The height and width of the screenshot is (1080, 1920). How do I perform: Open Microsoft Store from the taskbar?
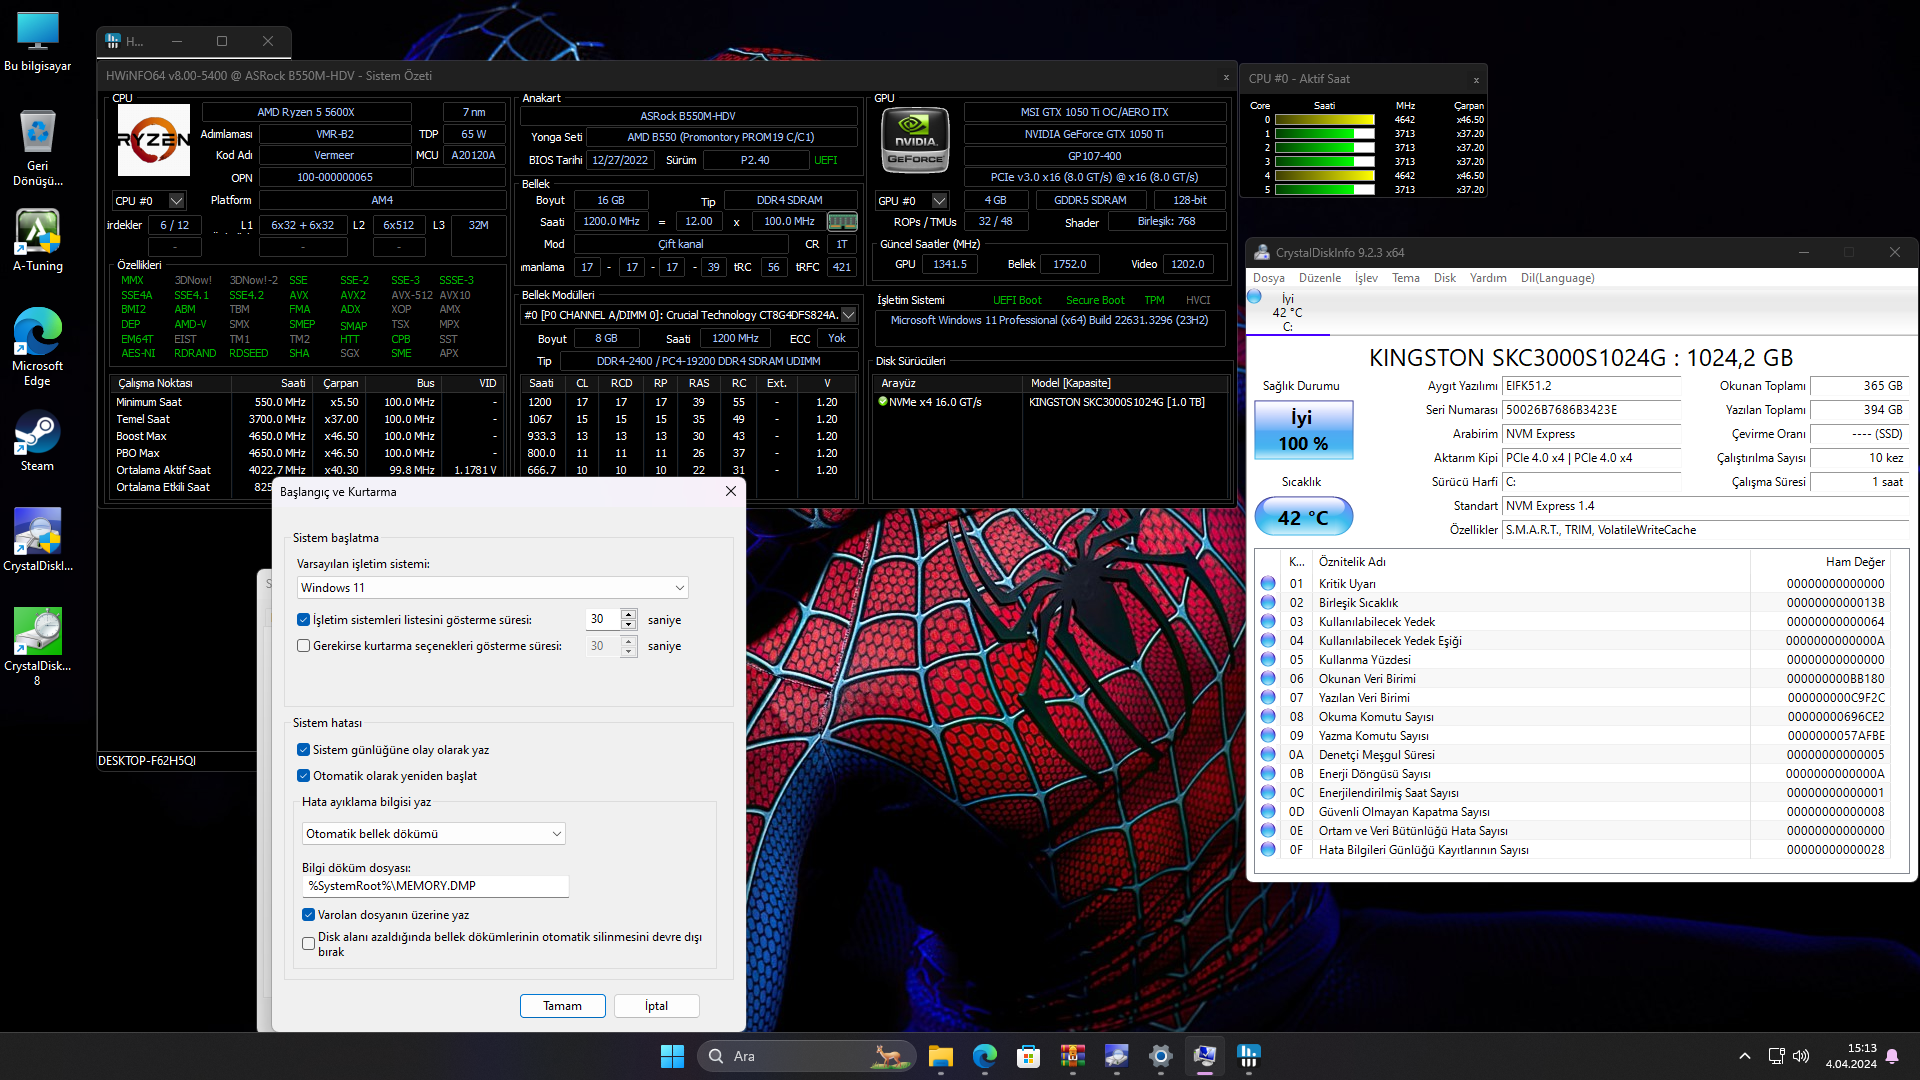pyautogui.click(x=1028, y=1056)
